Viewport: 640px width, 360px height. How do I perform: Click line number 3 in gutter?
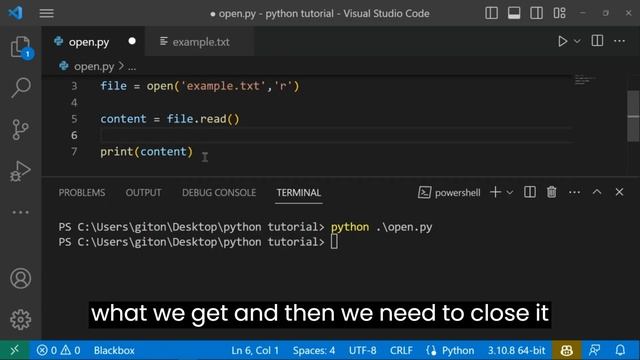coord(74,86)
